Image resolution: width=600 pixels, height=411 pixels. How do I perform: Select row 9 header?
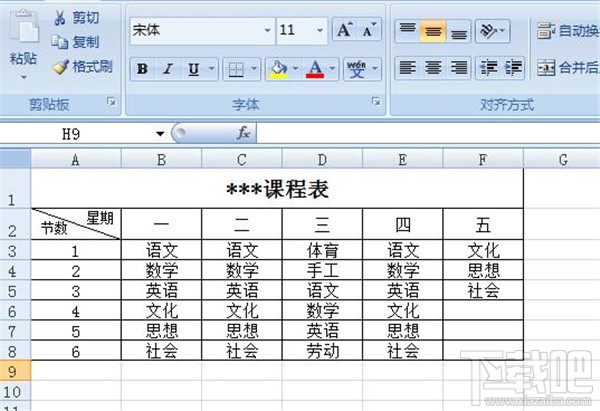15,371
